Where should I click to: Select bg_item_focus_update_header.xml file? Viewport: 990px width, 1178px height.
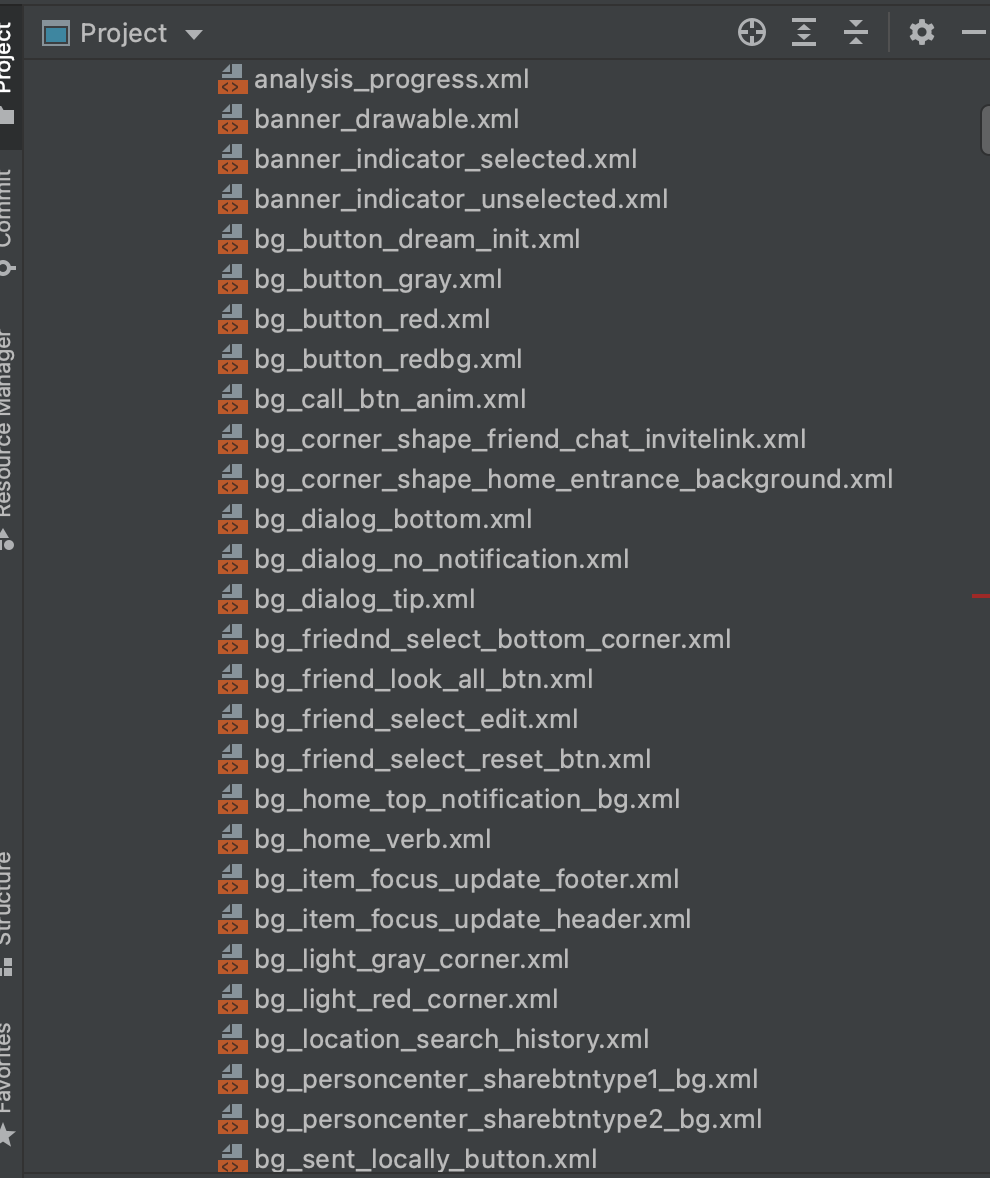tap(472, 919)
